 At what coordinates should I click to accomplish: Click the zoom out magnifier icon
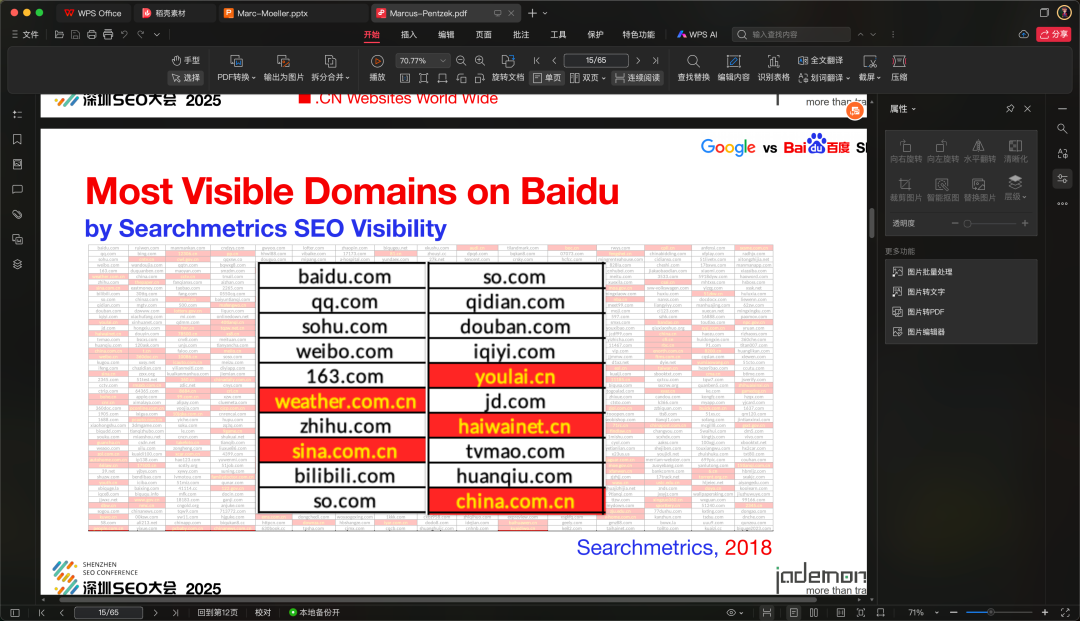[461, 61]
